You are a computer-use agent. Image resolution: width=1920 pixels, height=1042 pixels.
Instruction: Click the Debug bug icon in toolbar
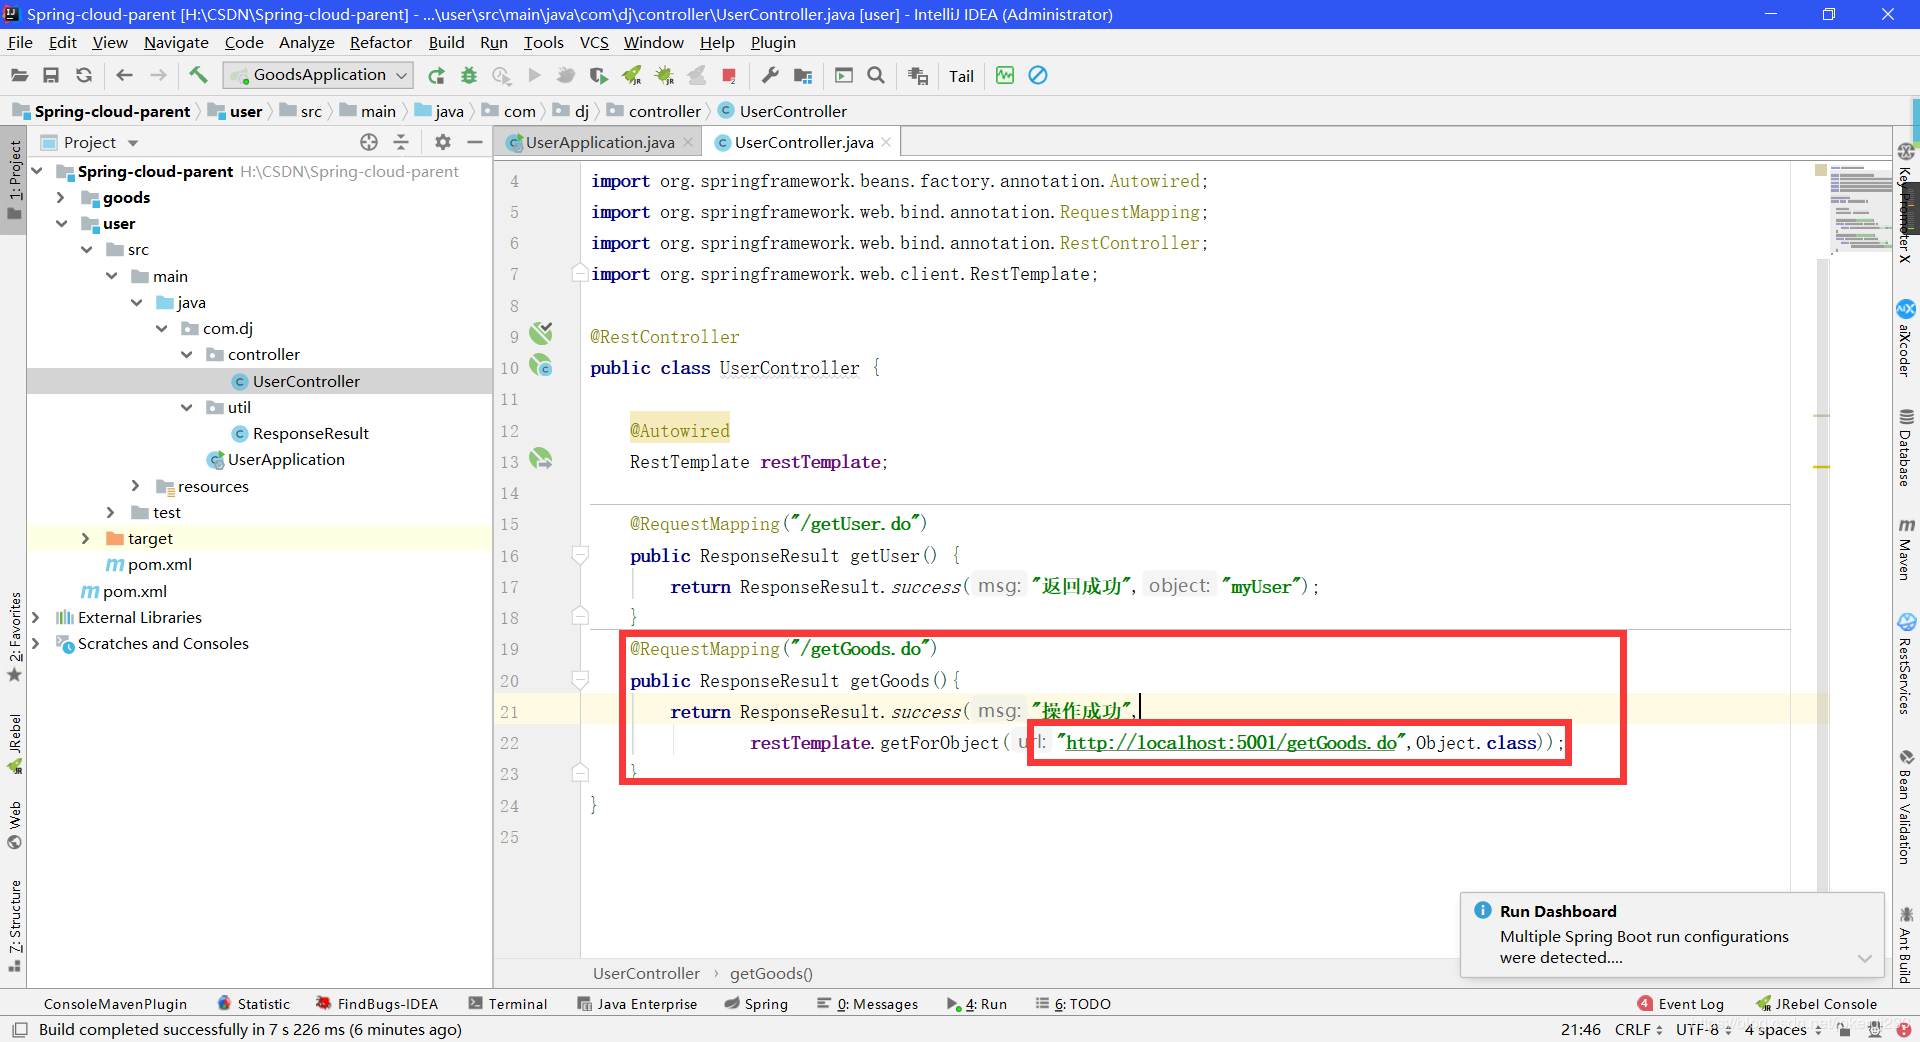tap(469, 75)
